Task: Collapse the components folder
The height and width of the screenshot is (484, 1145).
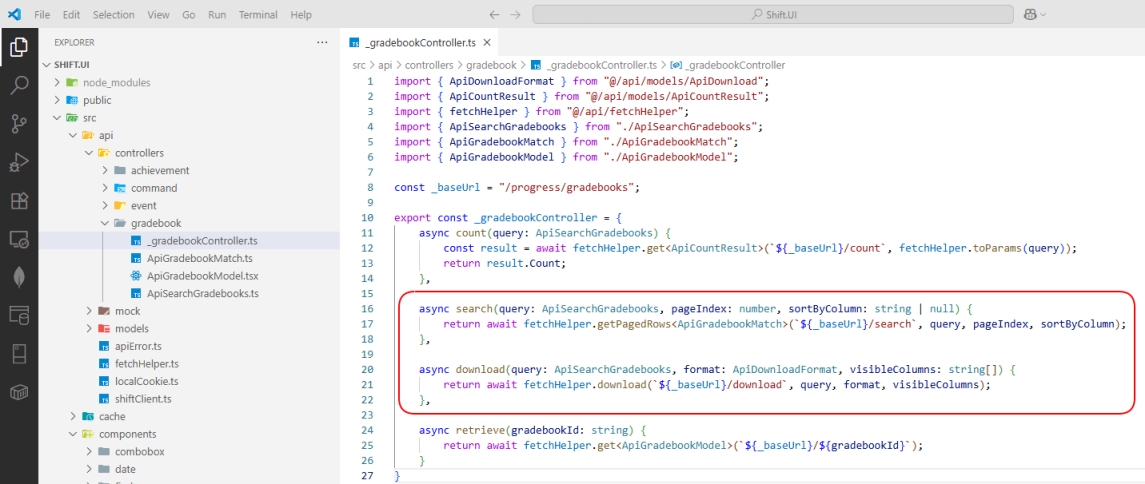Action: tap(73, 434)
